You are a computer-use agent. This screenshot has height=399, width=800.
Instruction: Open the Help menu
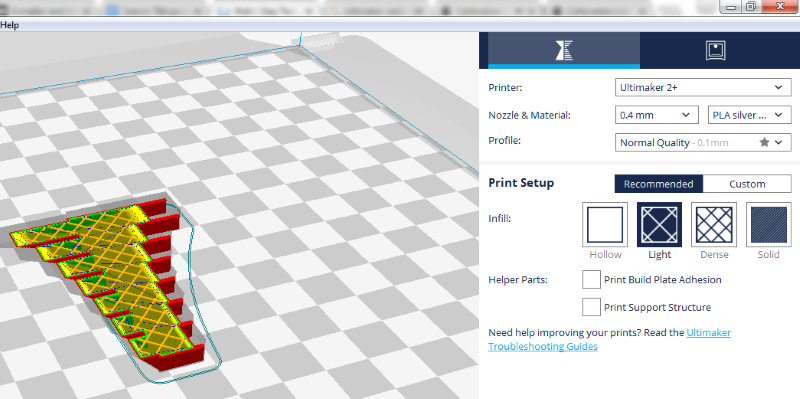tap(9, 25)
